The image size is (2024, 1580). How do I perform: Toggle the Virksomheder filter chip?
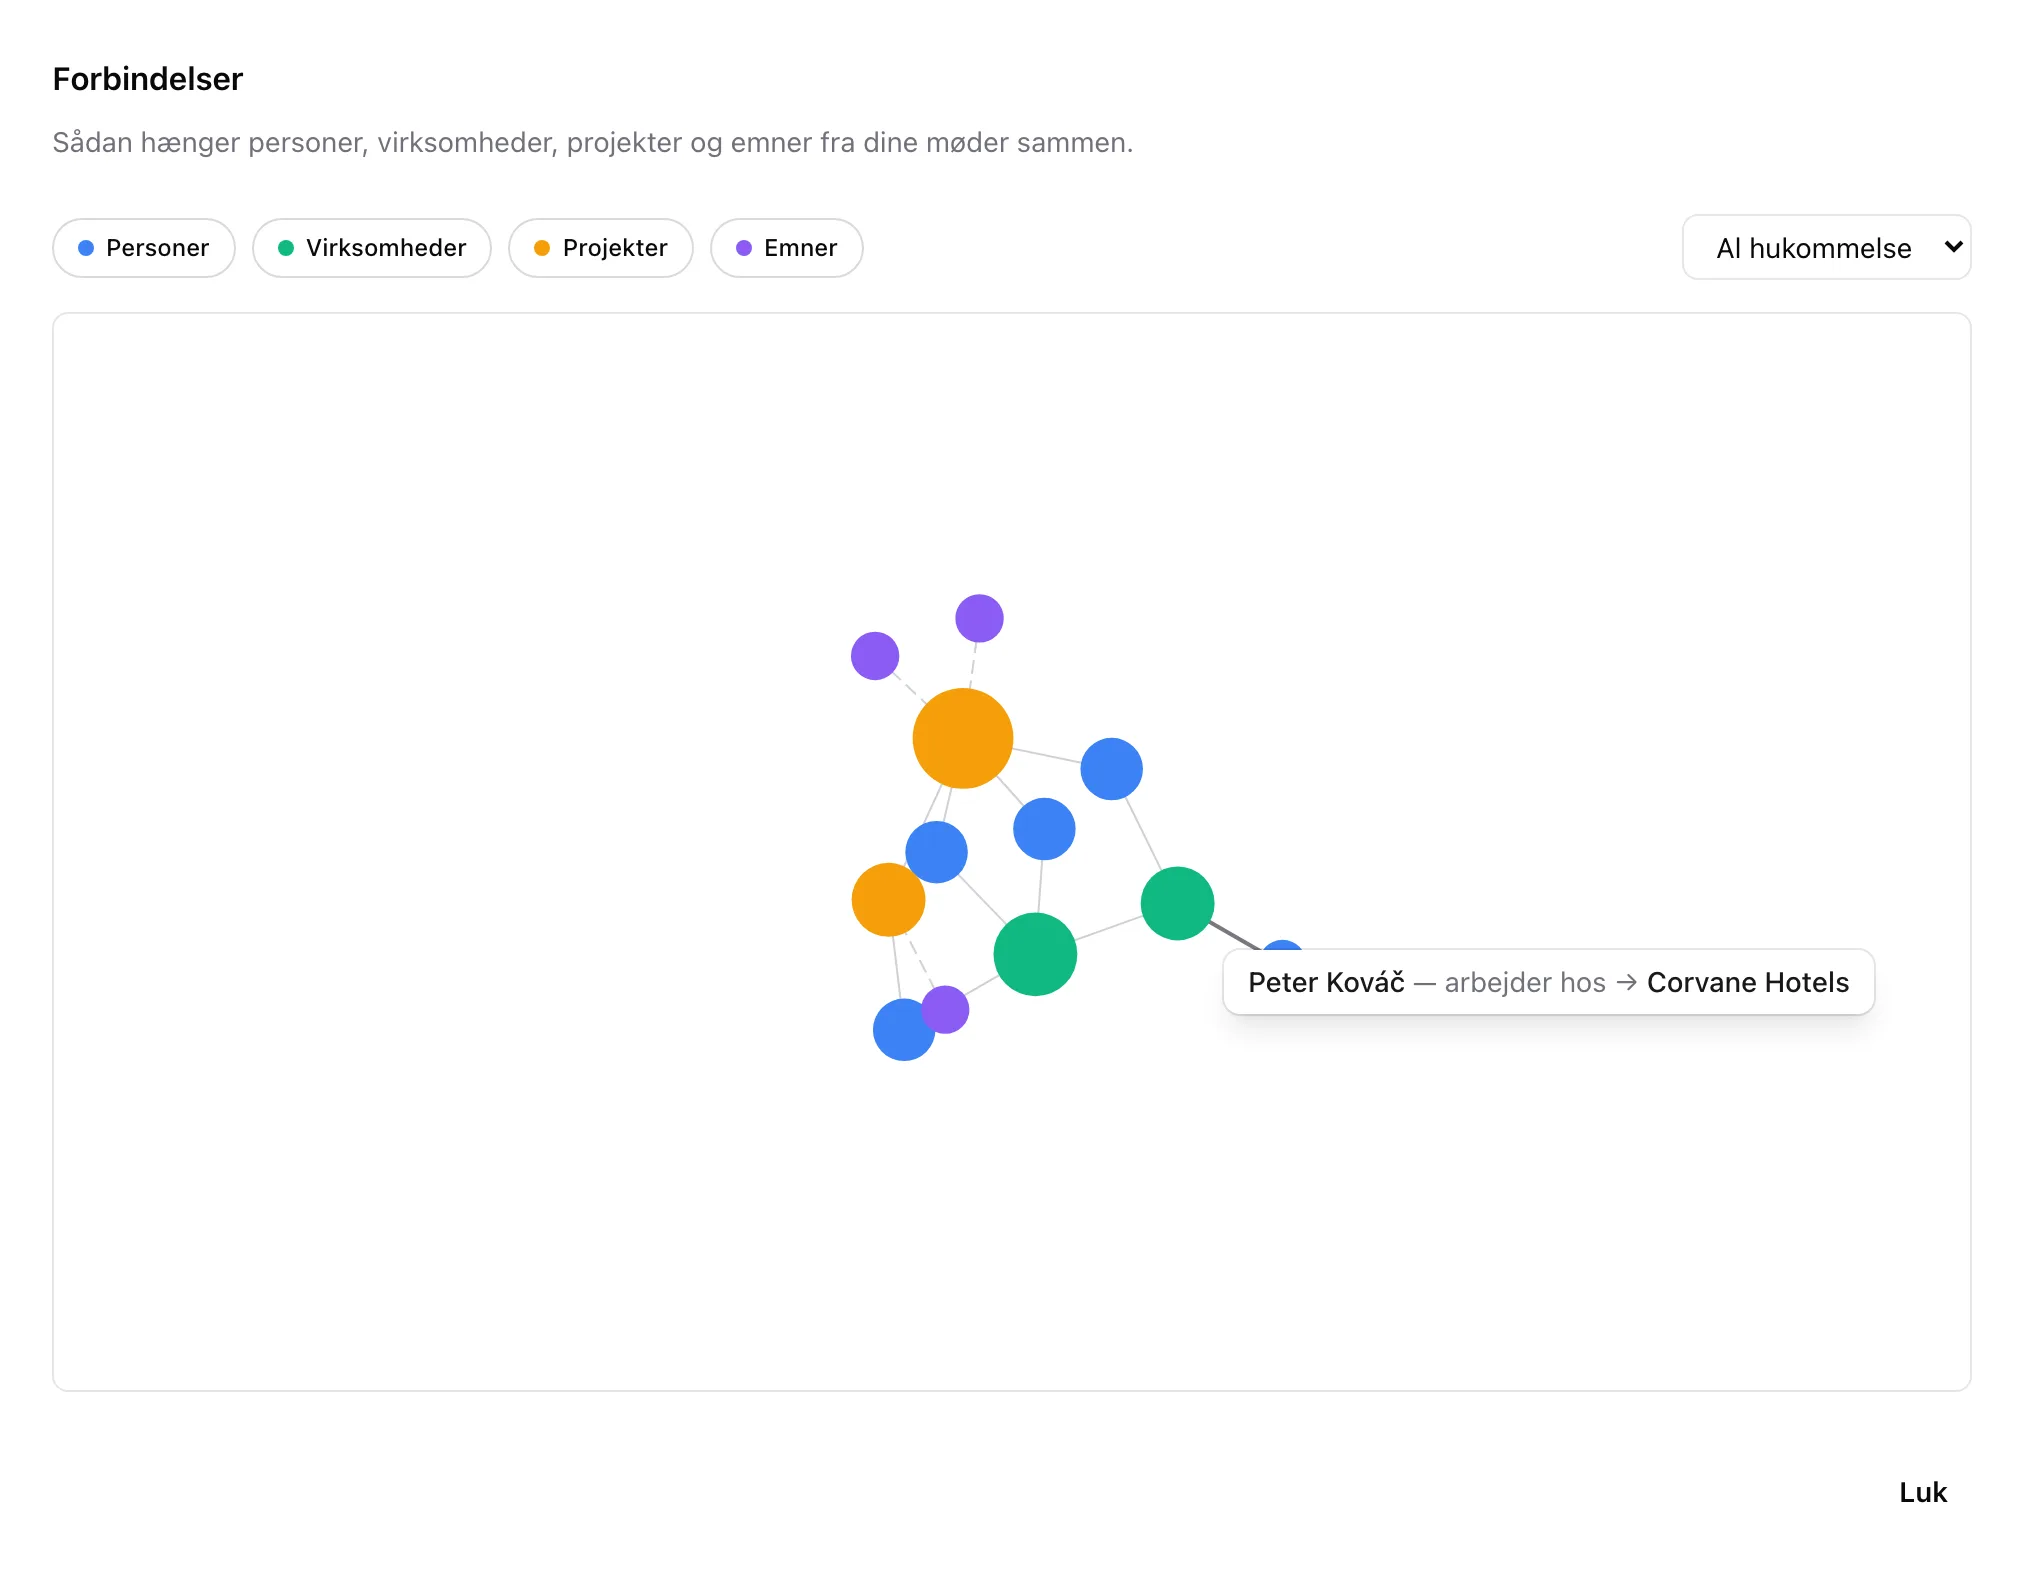(x=372, y=248)
